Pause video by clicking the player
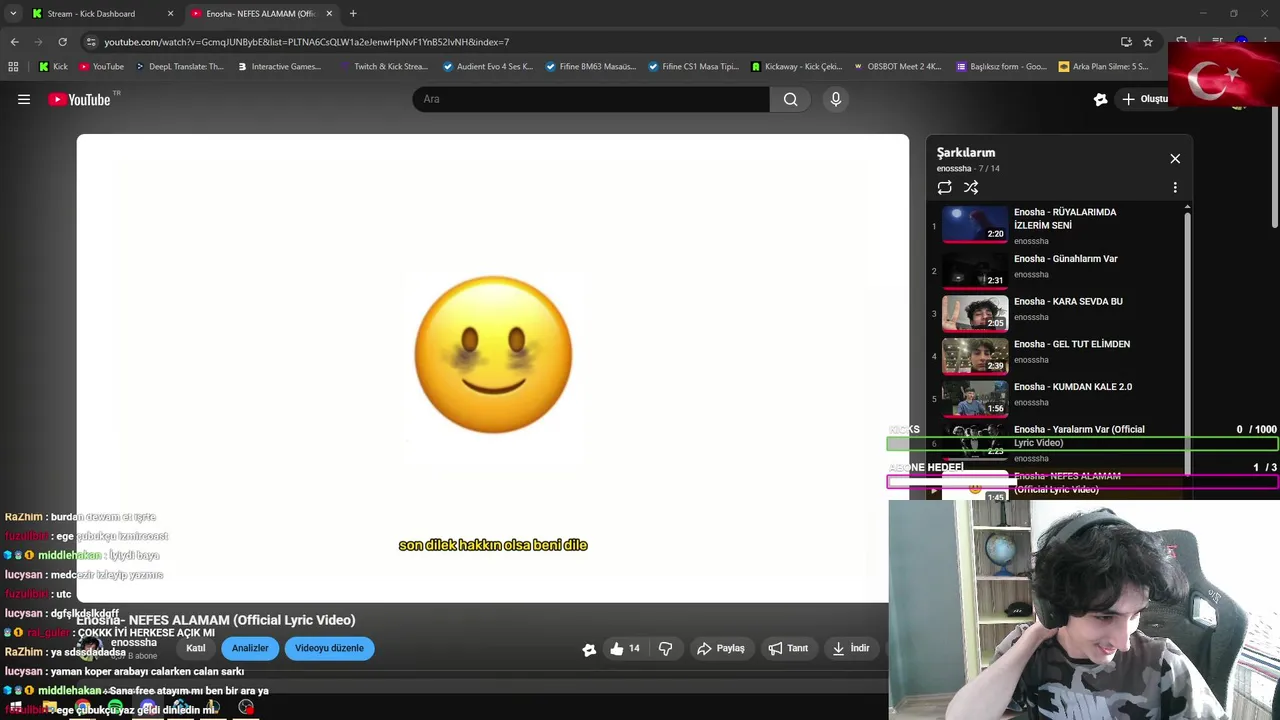The height and width of the screenshot is (720, 1280). 492,368
